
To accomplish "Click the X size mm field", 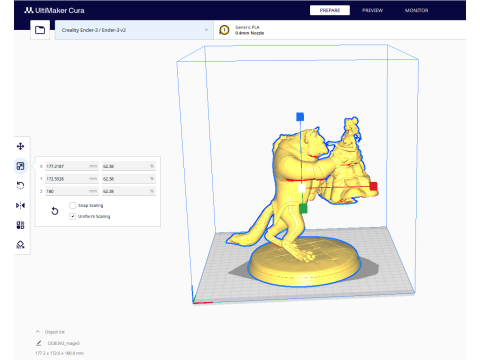I will point(72,166).
